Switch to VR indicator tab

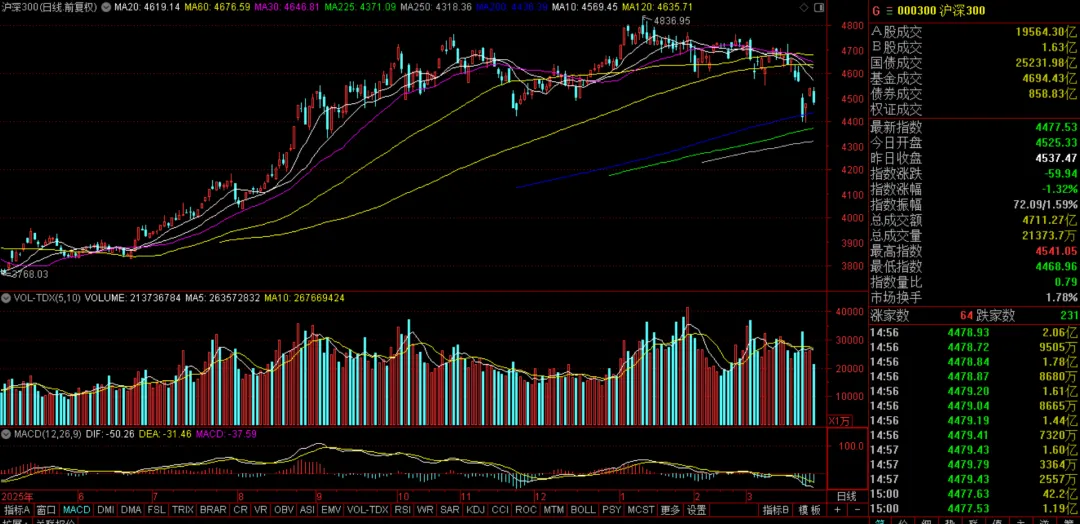tap(261, 510)
